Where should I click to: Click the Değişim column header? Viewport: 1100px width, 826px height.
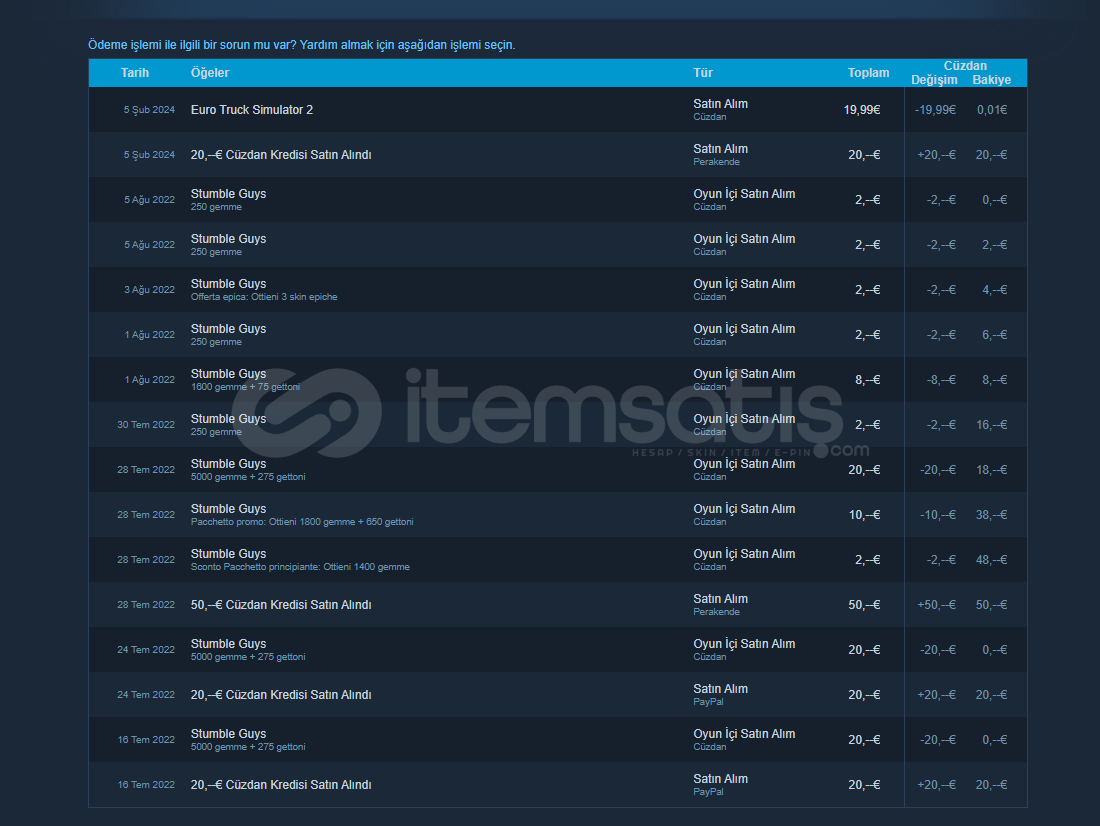(x=934, y=80)
